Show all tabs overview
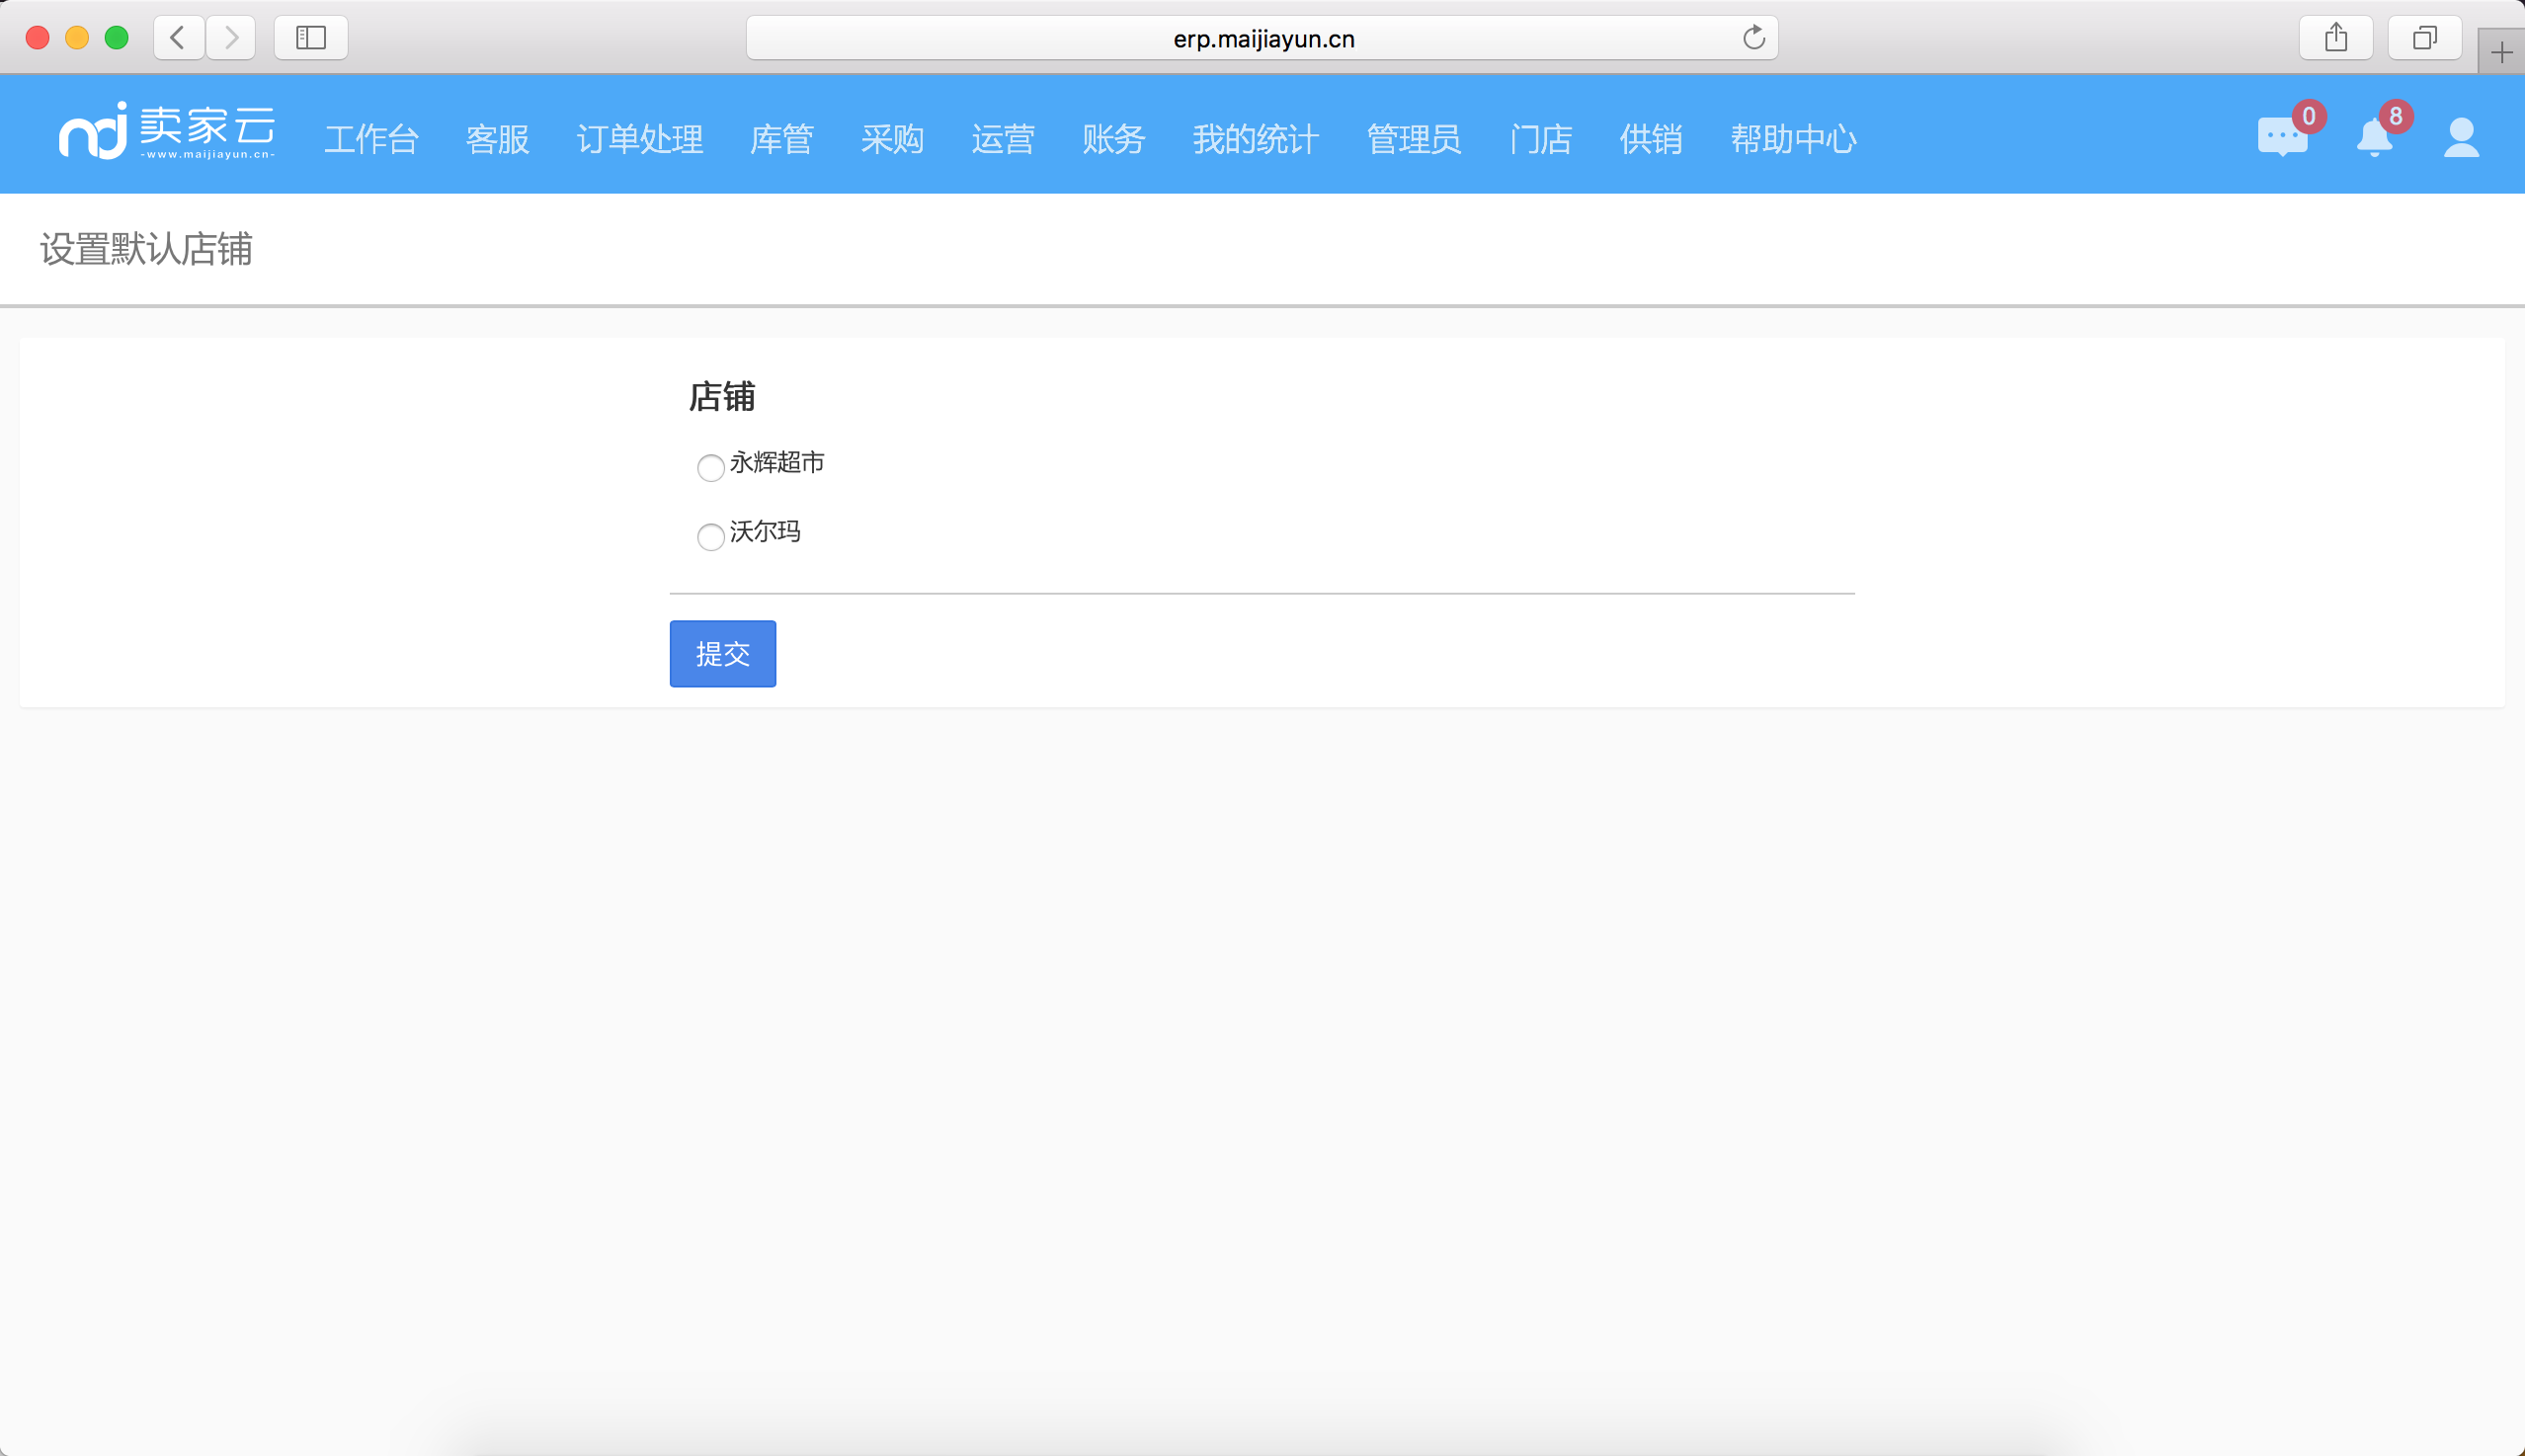 [2425, 38]
